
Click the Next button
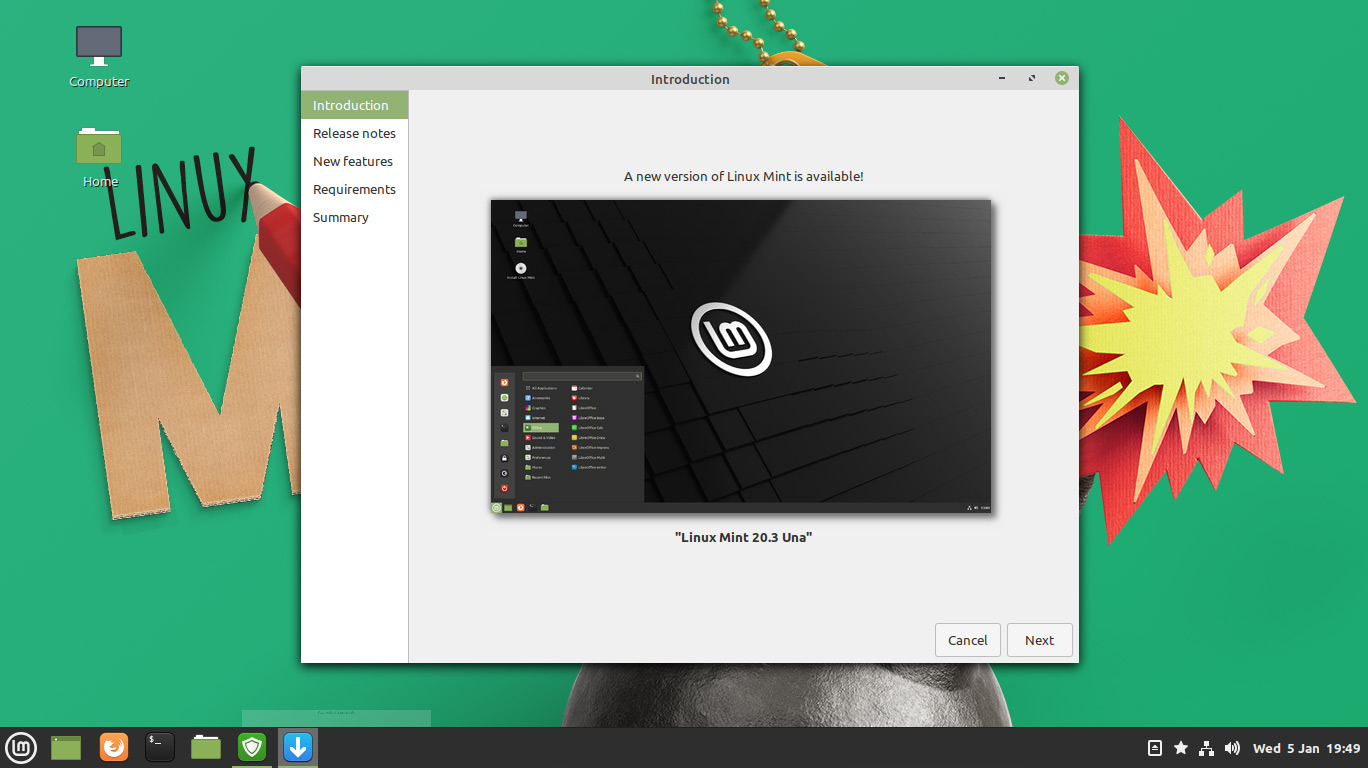1040,640
